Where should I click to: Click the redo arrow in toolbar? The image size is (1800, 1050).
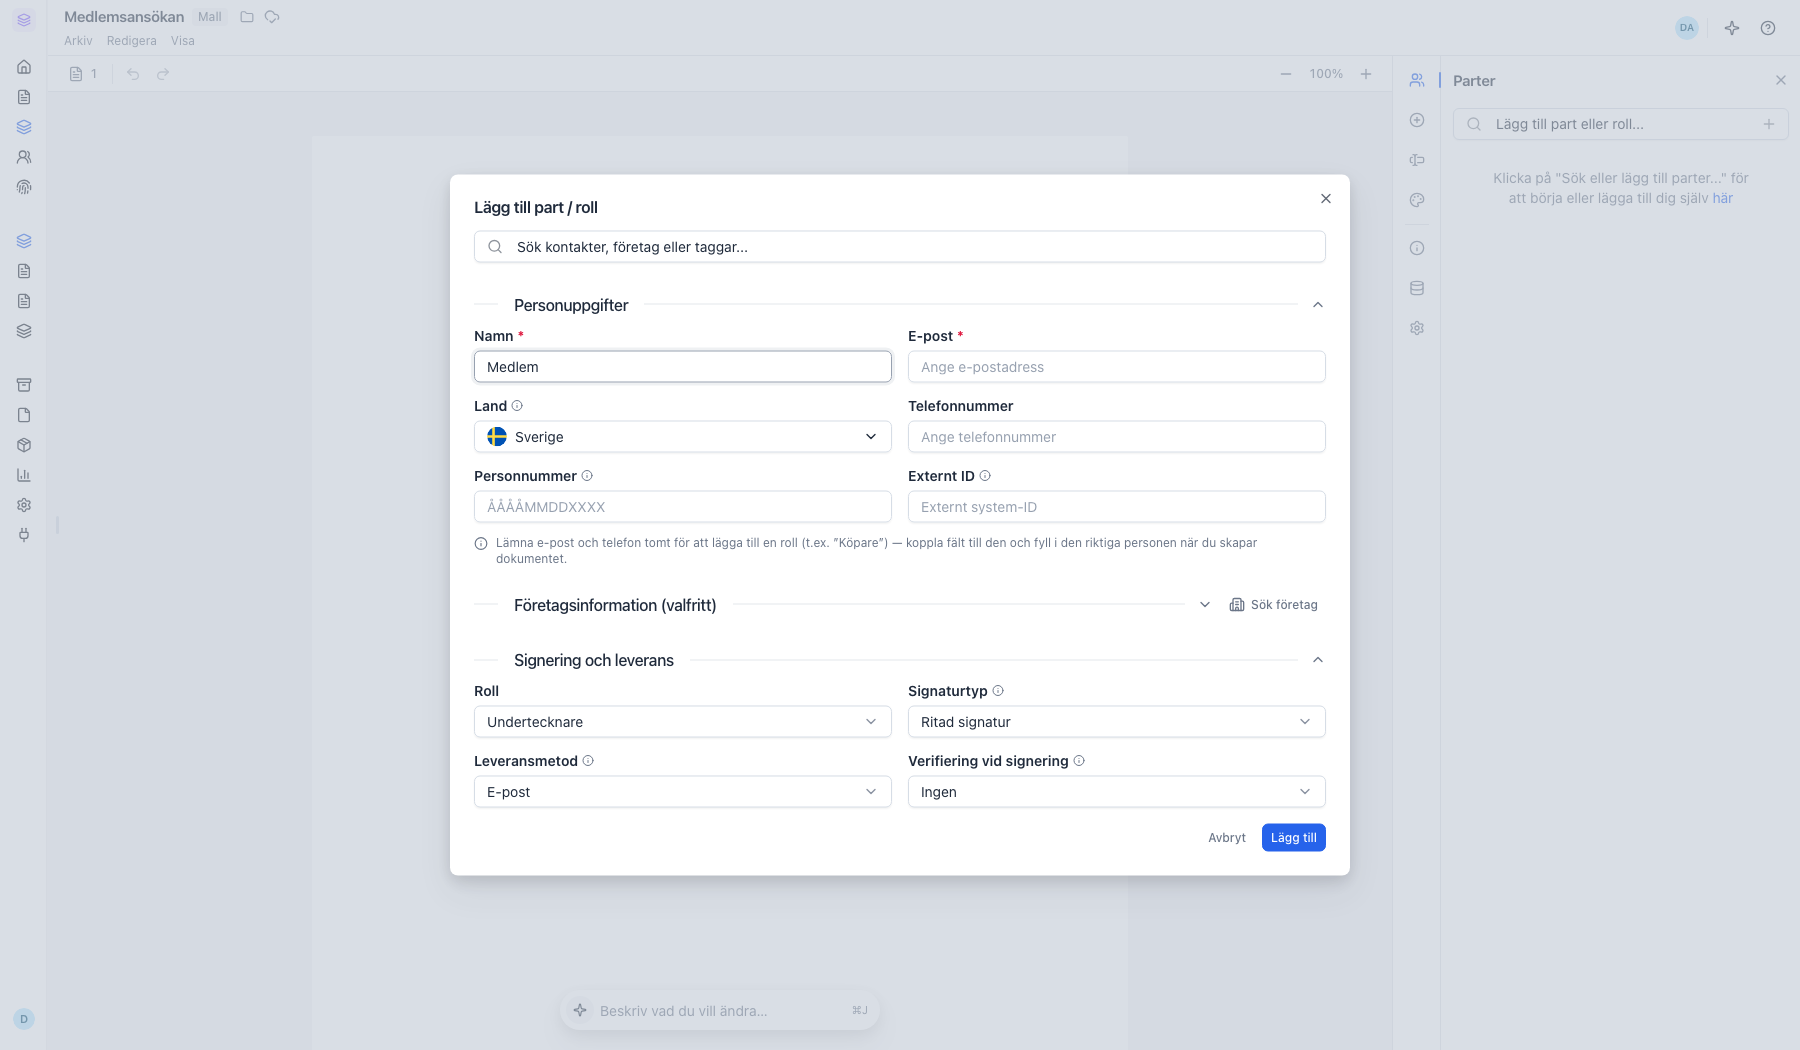click(163, 74)
